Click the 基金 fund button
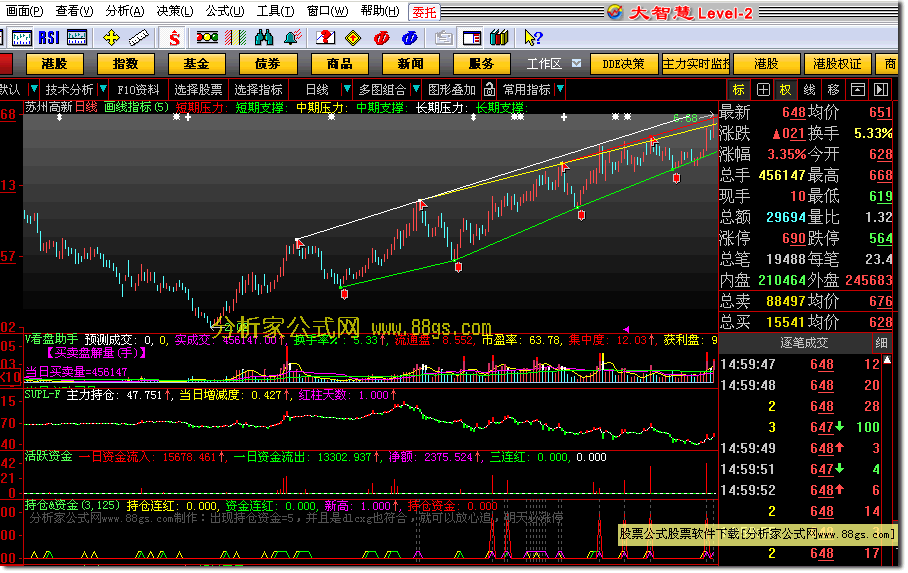 point(196,64)
